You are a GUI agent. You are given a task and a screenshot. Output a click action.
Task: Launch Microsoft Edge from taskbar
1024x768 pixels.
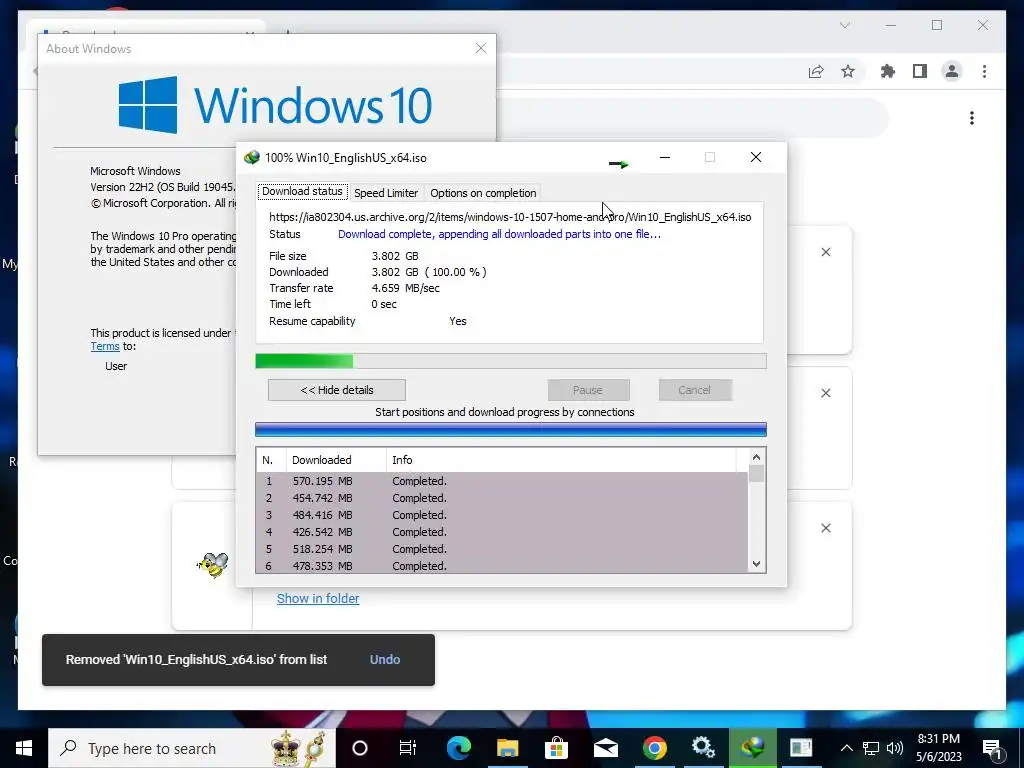coord(458,748)
